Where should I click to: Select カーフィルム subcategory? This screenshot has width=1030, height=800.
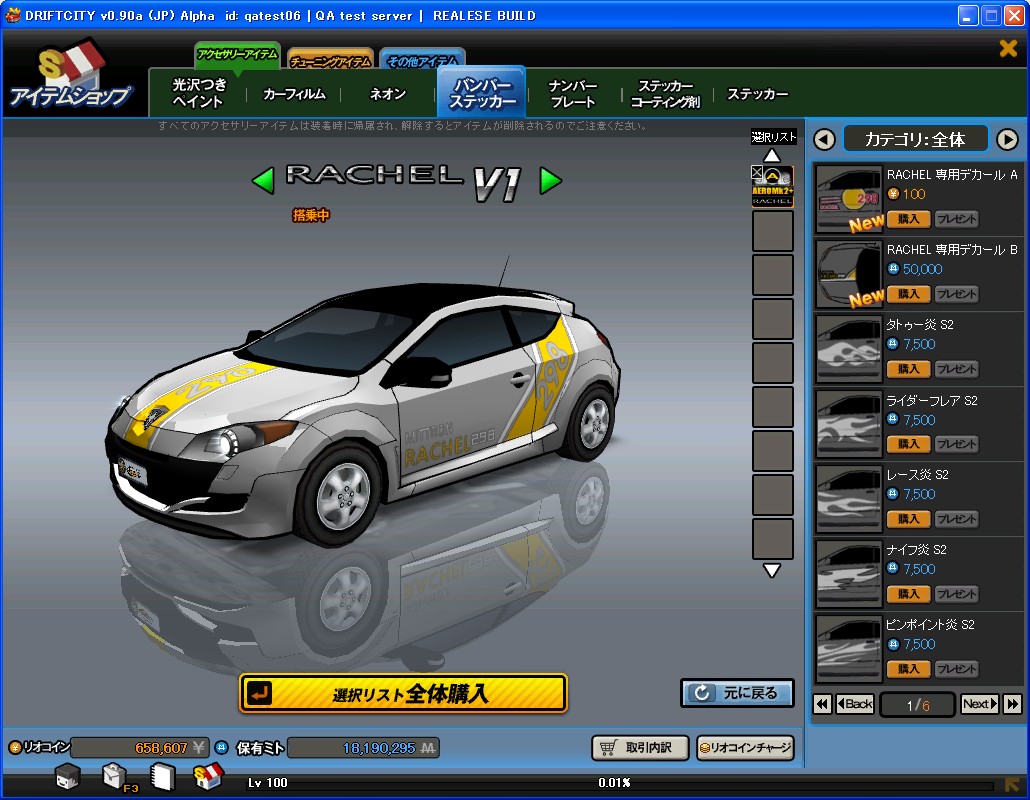click(294, 94)
